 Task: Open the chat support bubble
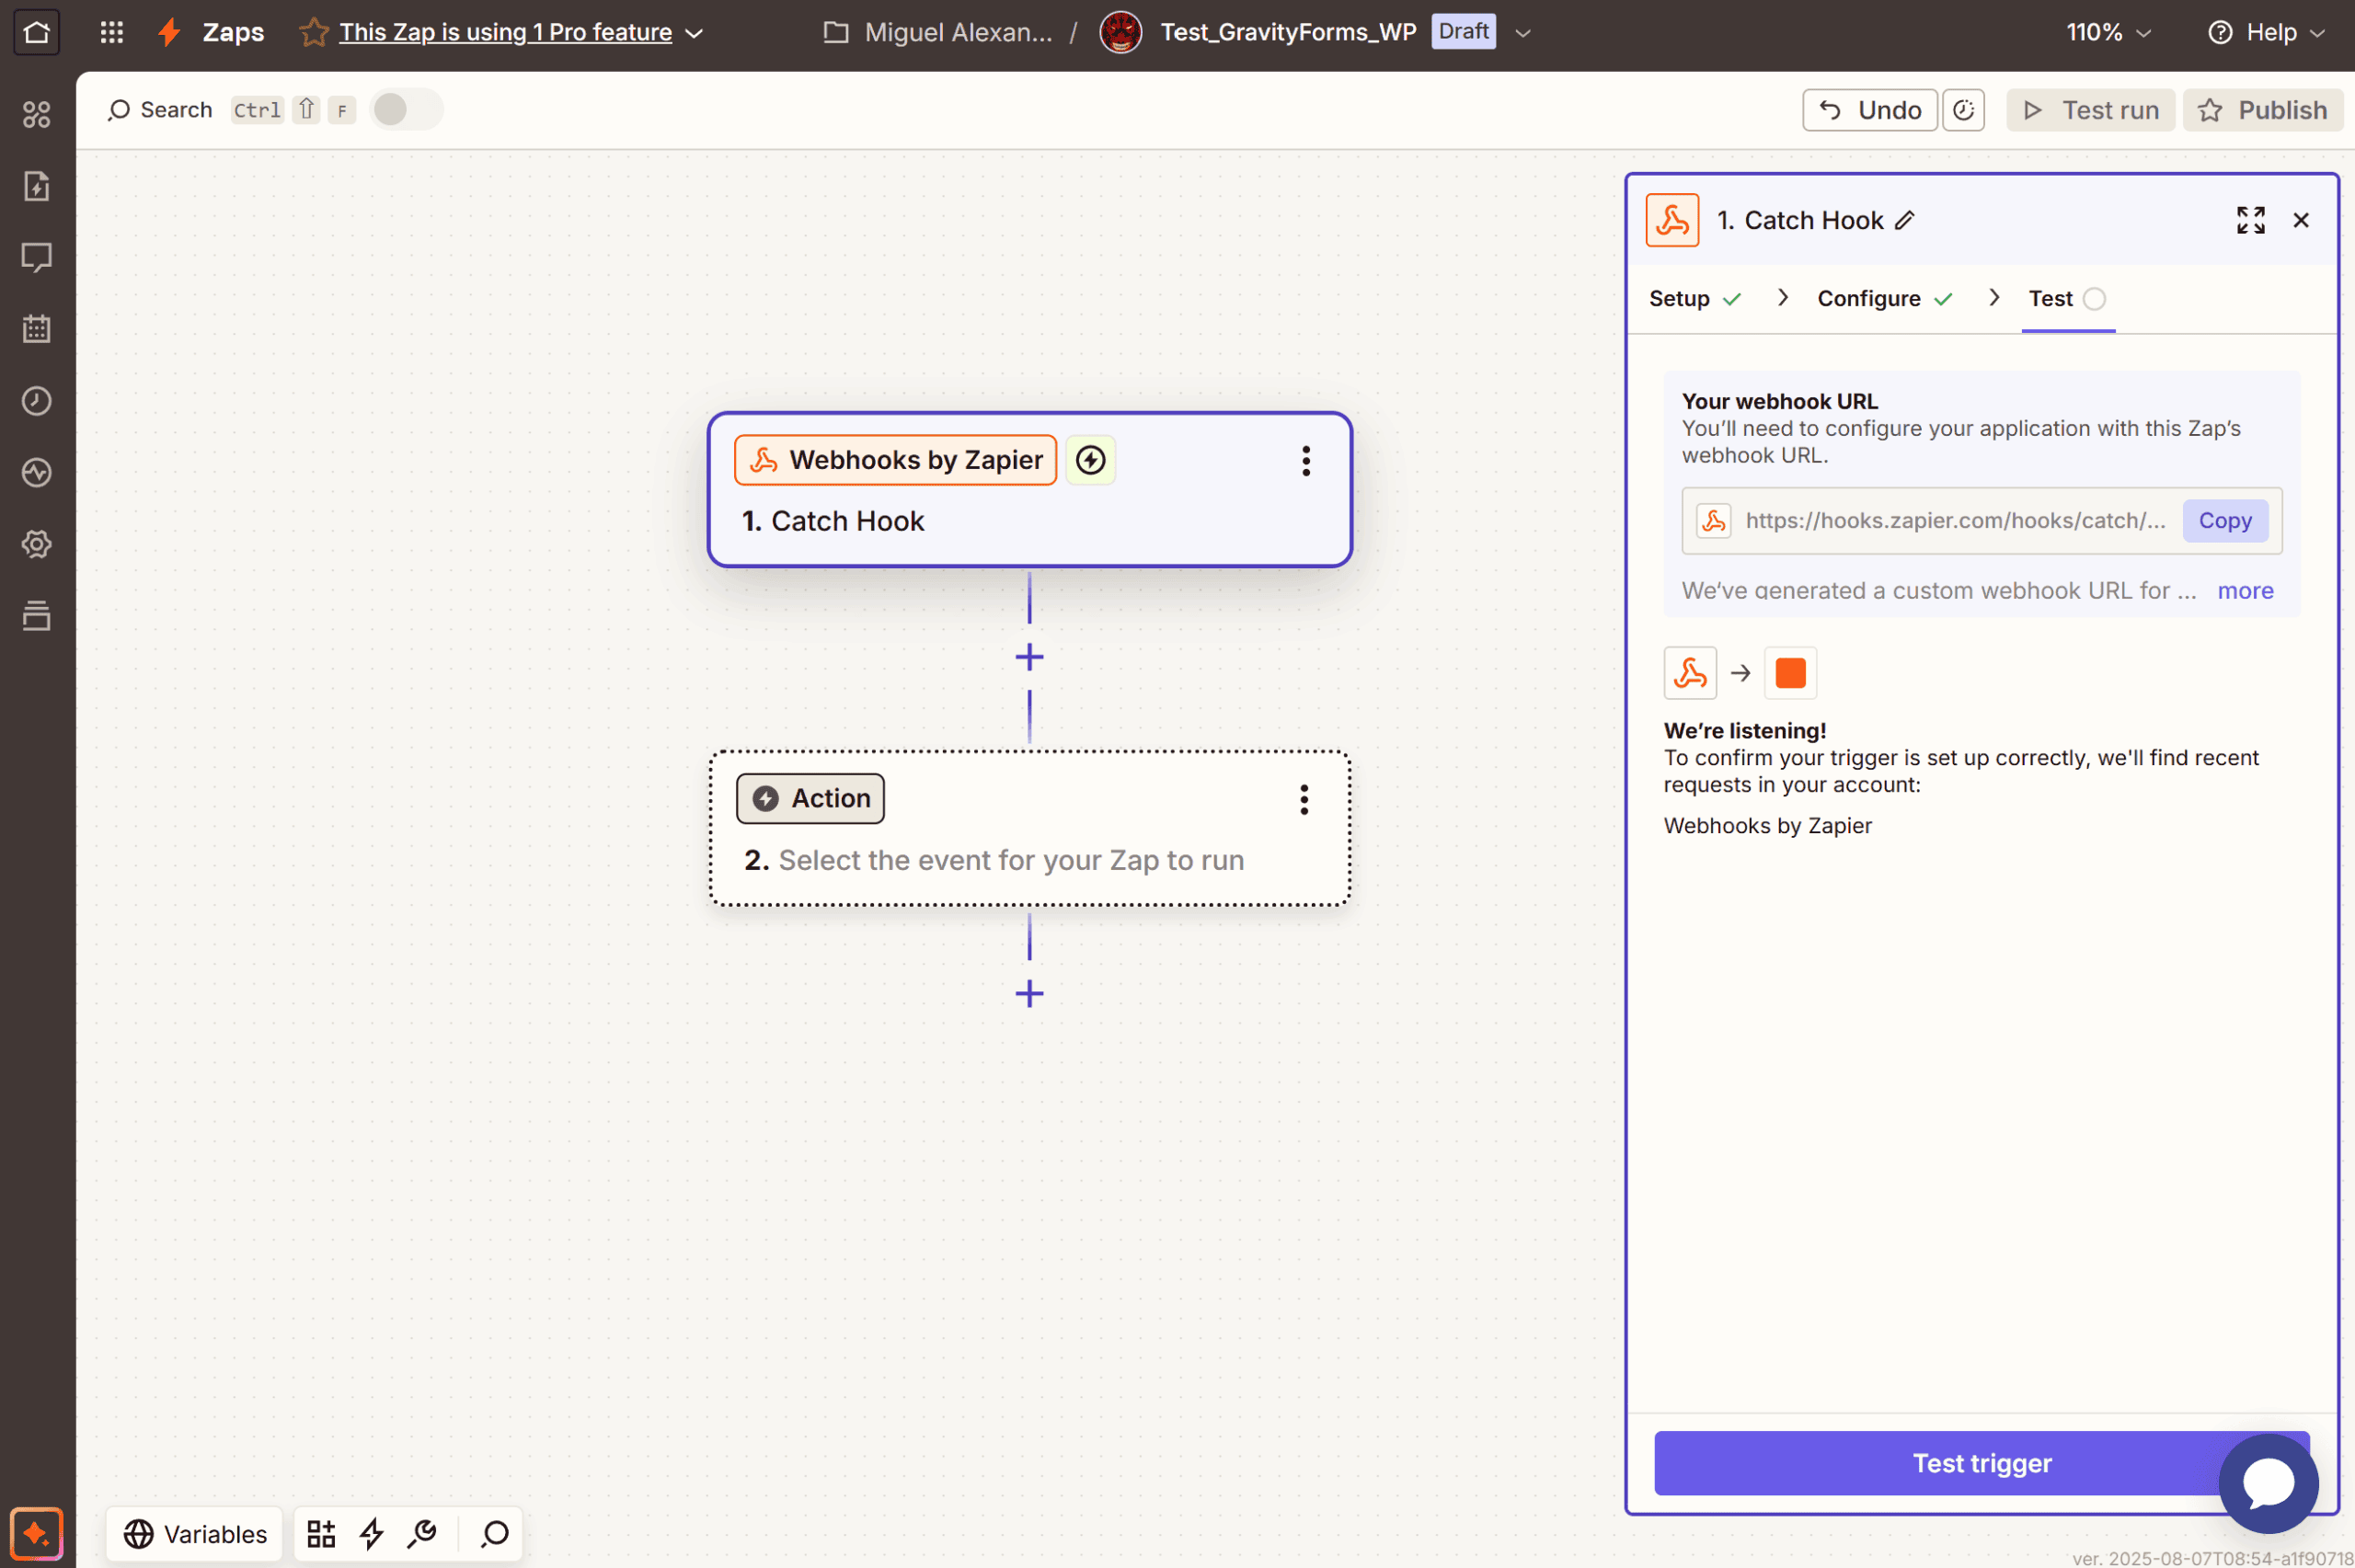tap(2267, 1483)
